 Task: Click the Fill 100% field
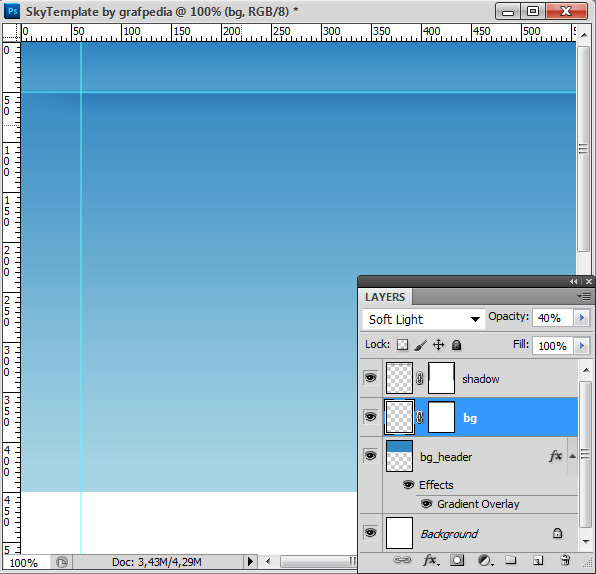click(553, 346)
